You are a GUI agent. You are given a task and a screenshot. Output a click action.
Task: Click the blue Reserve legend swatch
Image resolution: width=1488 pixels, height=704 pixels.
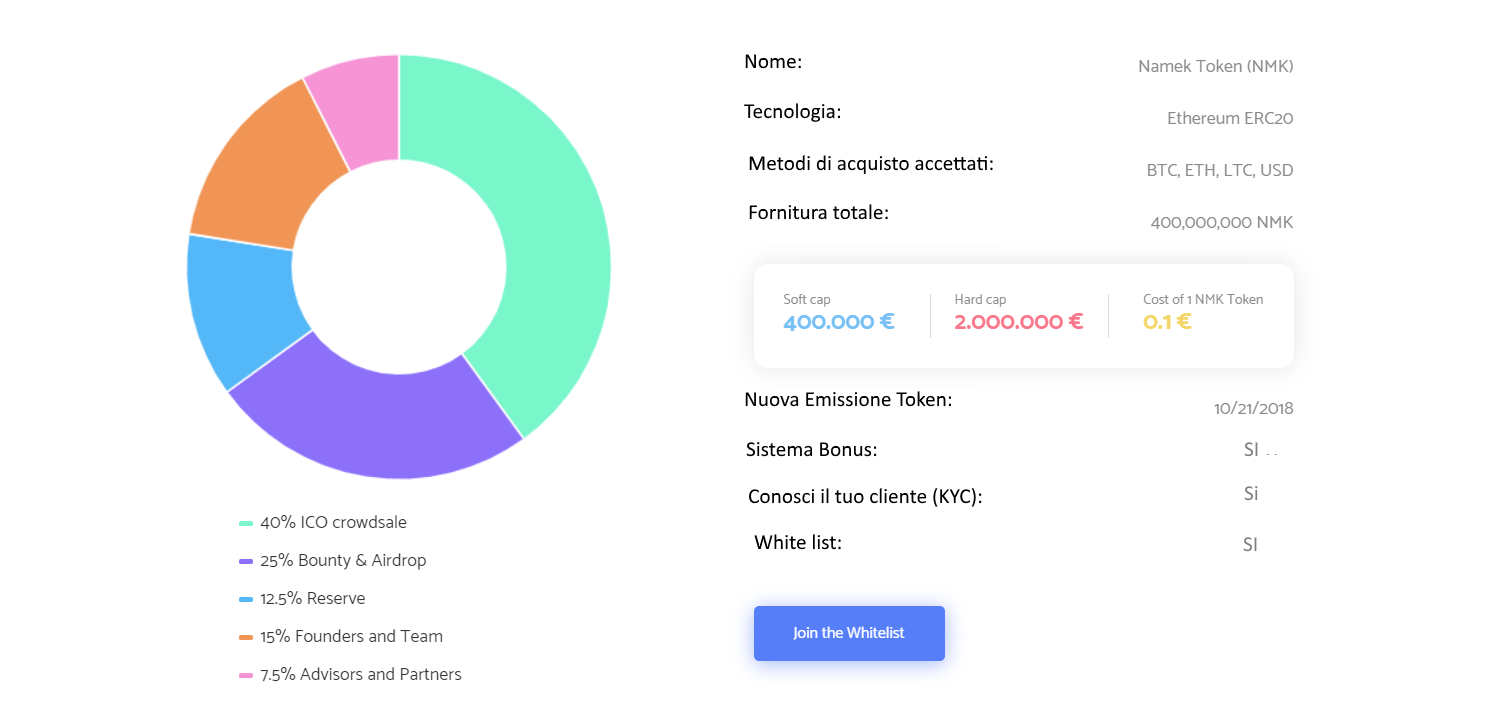(x=246, y=599)
